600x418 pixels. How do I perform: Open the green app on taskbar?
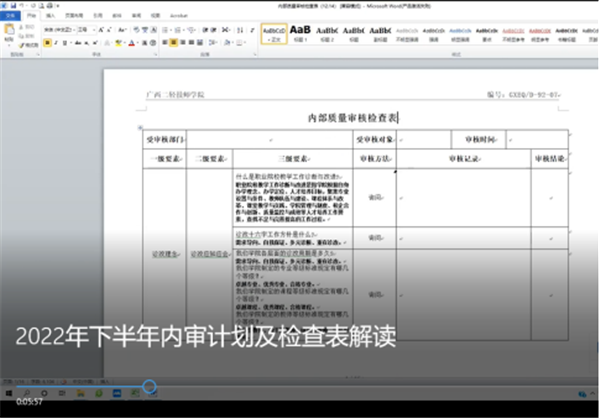coord(99,393)
